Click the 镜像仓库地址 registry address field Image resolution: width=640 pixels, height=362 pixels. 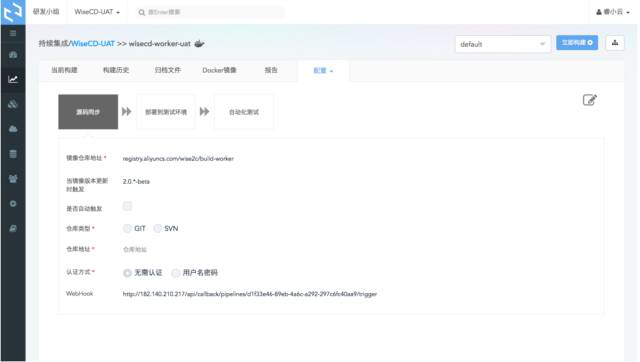tap(178, 159)
